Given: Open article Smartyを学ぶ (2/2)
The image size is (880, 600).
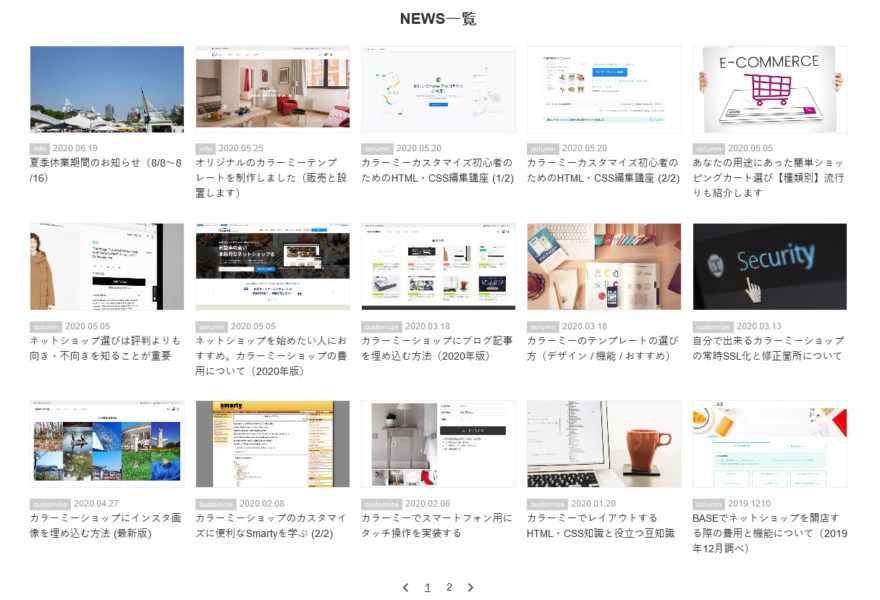Looking at the screenshot, I should [x=271, y=525].
